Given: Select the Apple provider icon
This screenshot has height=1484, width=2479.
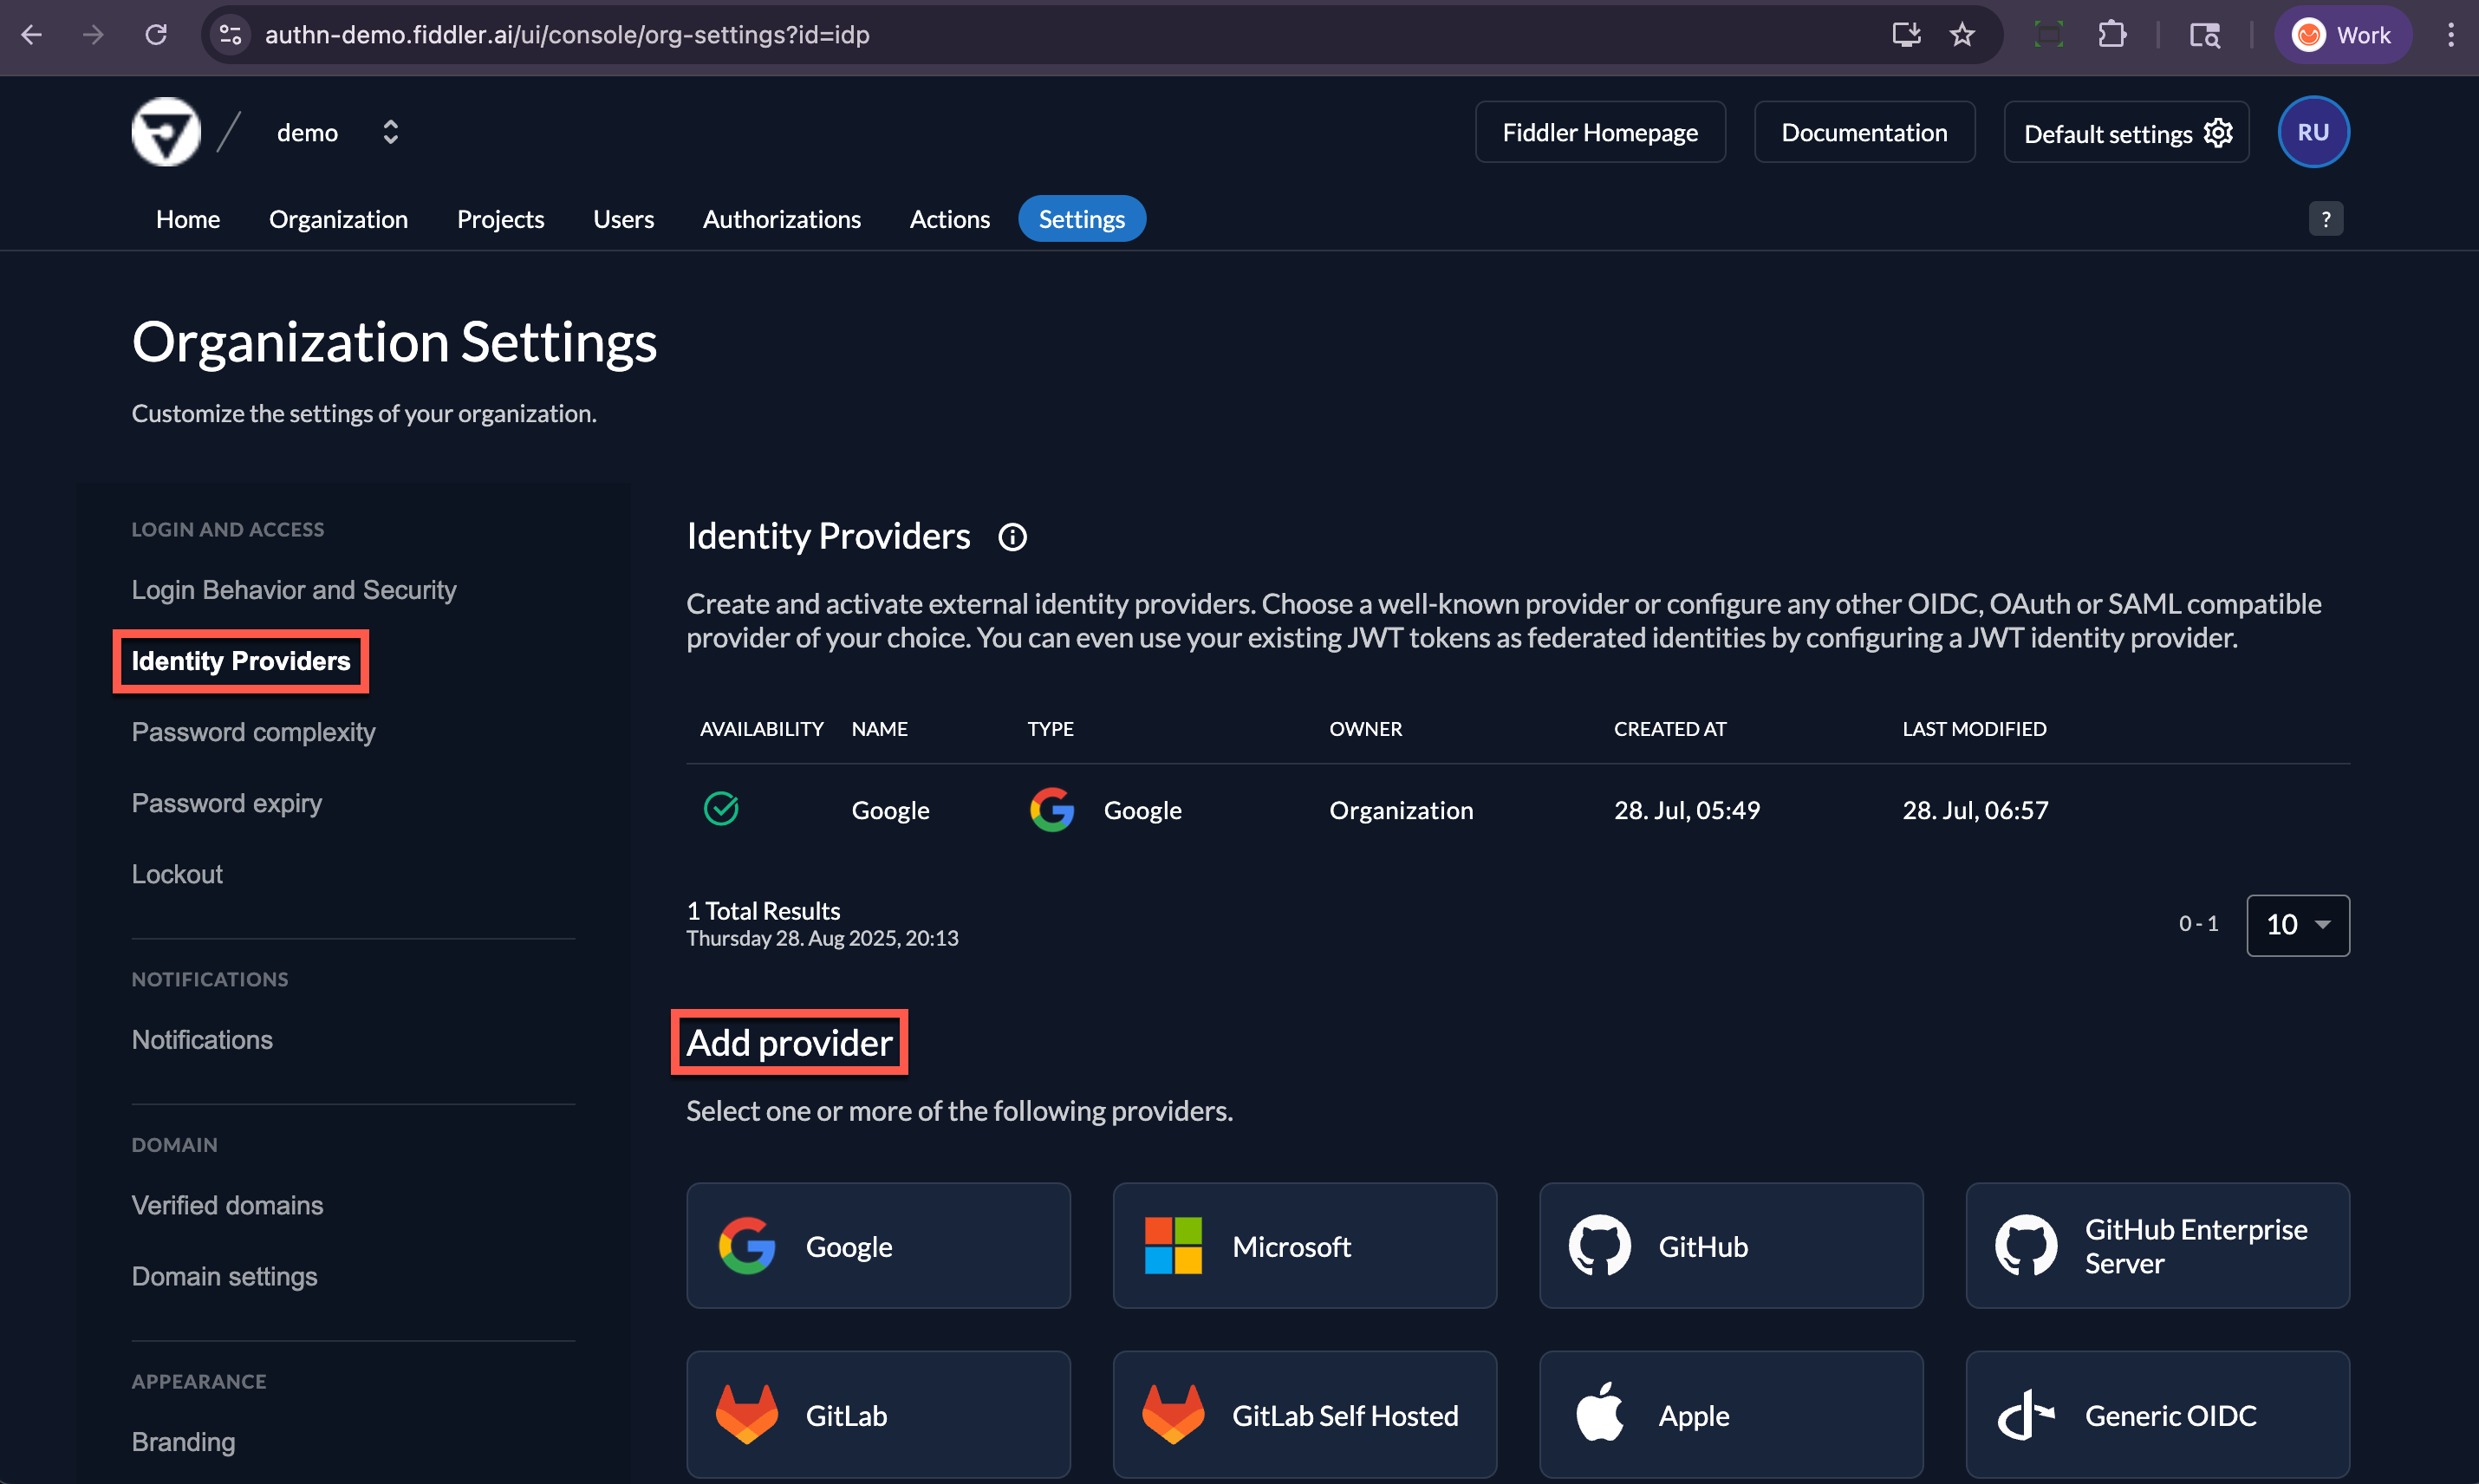Looking at the screenshot, I should [1600, 1414].
